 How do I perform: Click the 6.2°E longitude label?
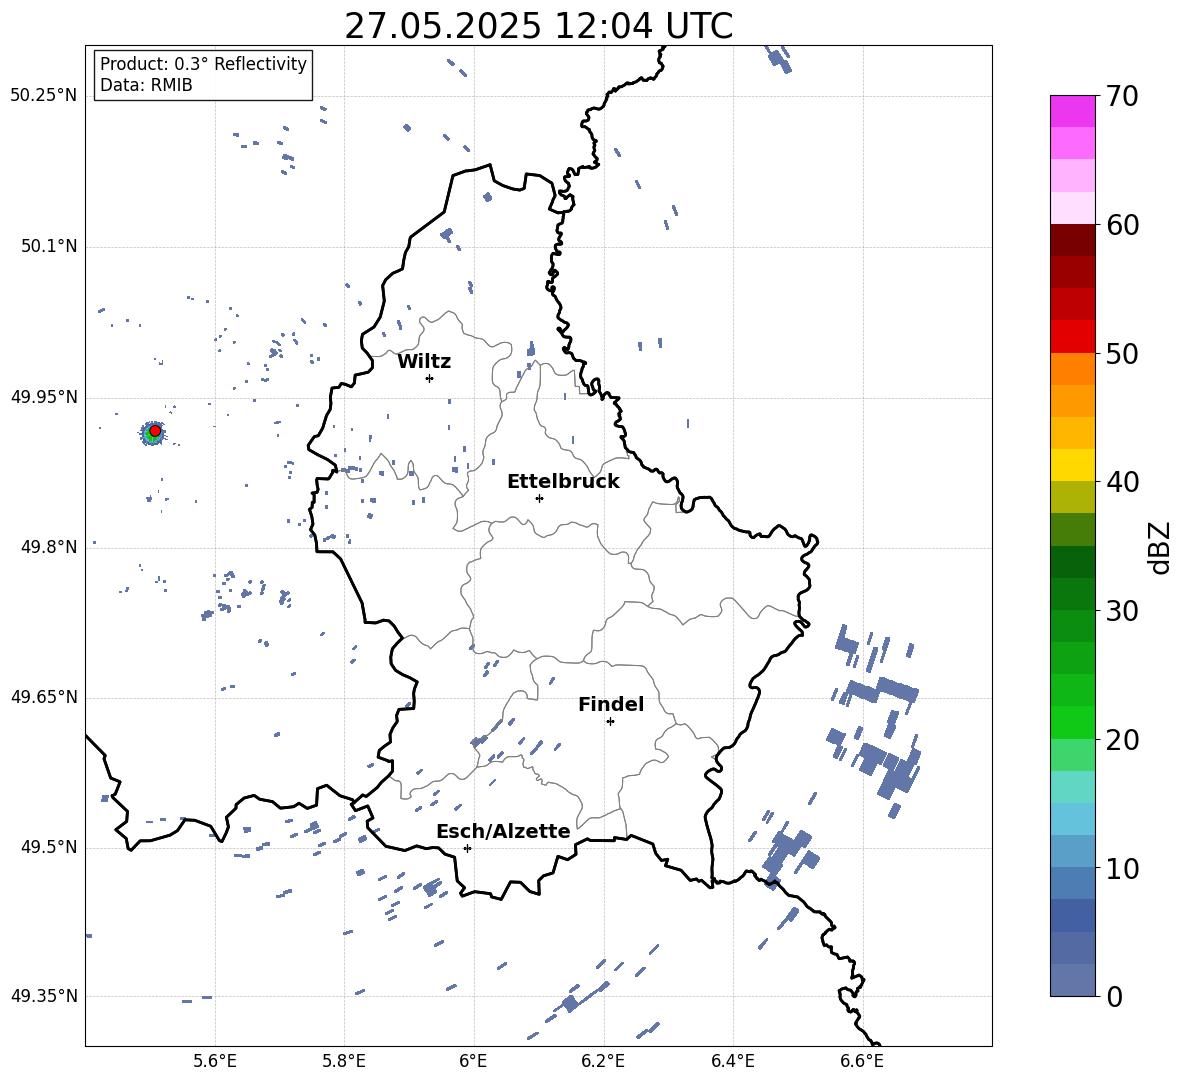[603, 1061]
